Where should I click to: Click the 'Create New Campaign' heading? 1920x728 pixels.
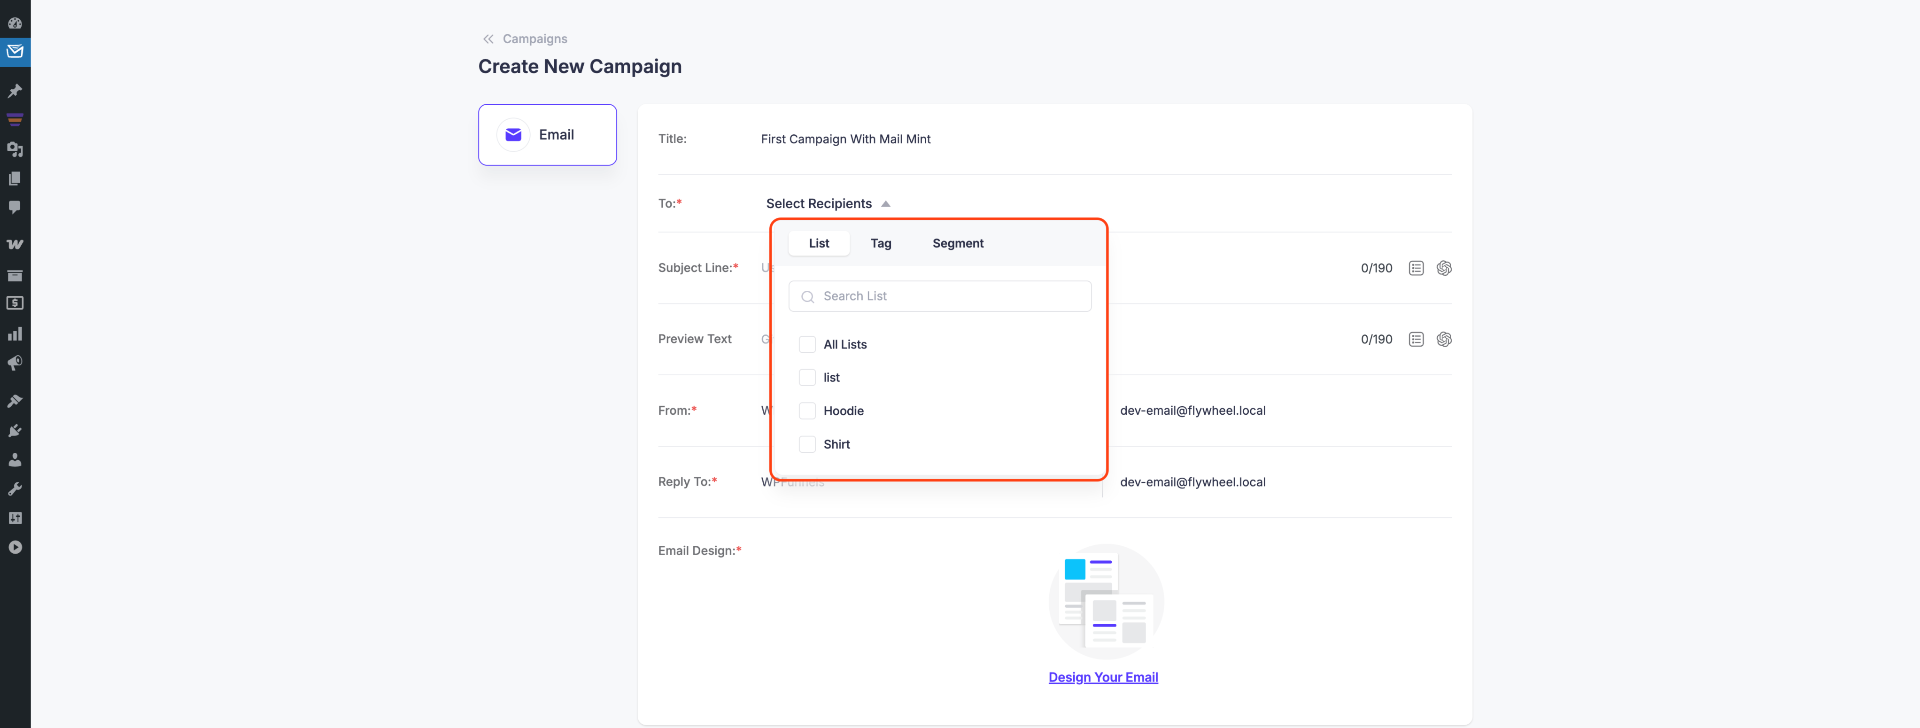pos(580,66)
